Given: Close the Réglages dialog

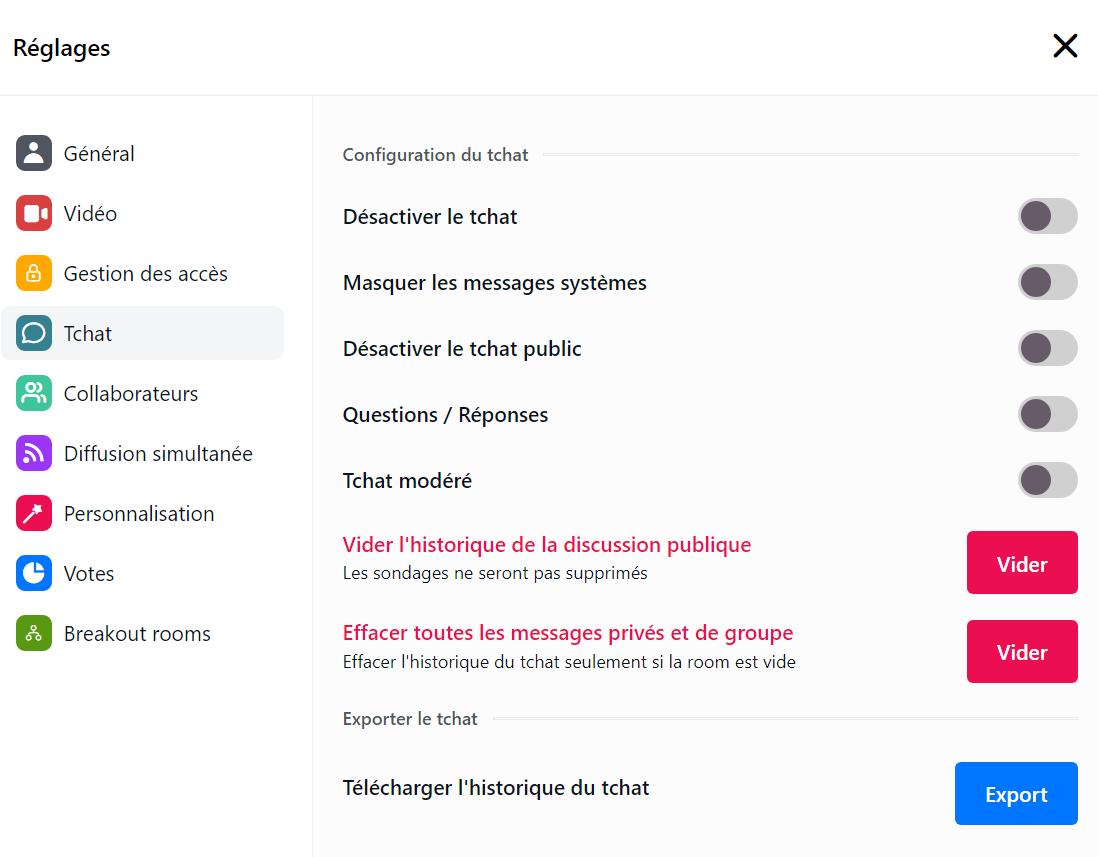Looking at the screenshot, I should (x=1065, y=46).
